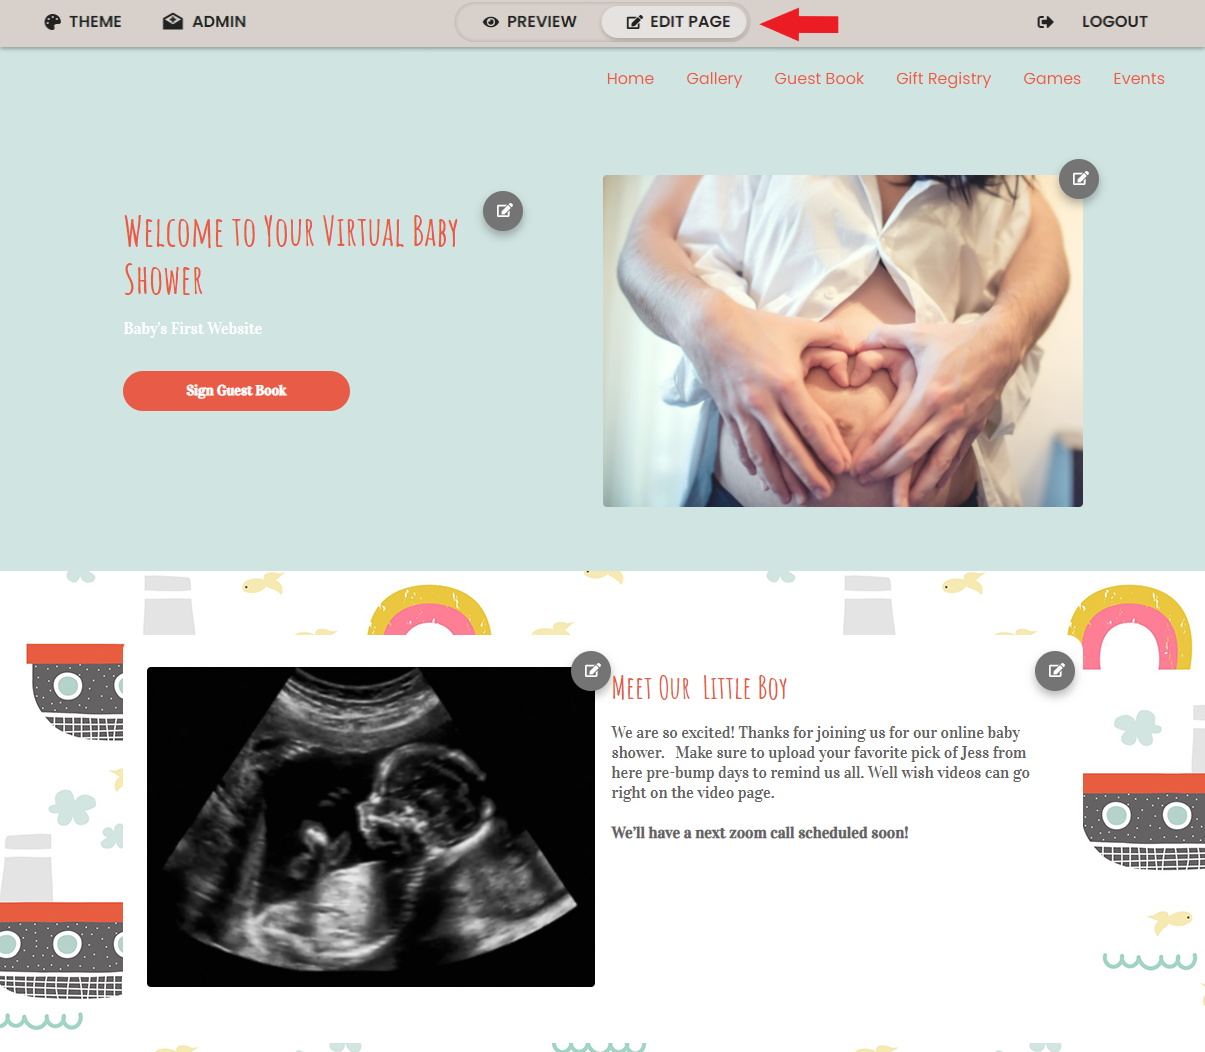
Task: Click the edit icon for Meet Our Little Boy text
Action: coord(1055,671)
